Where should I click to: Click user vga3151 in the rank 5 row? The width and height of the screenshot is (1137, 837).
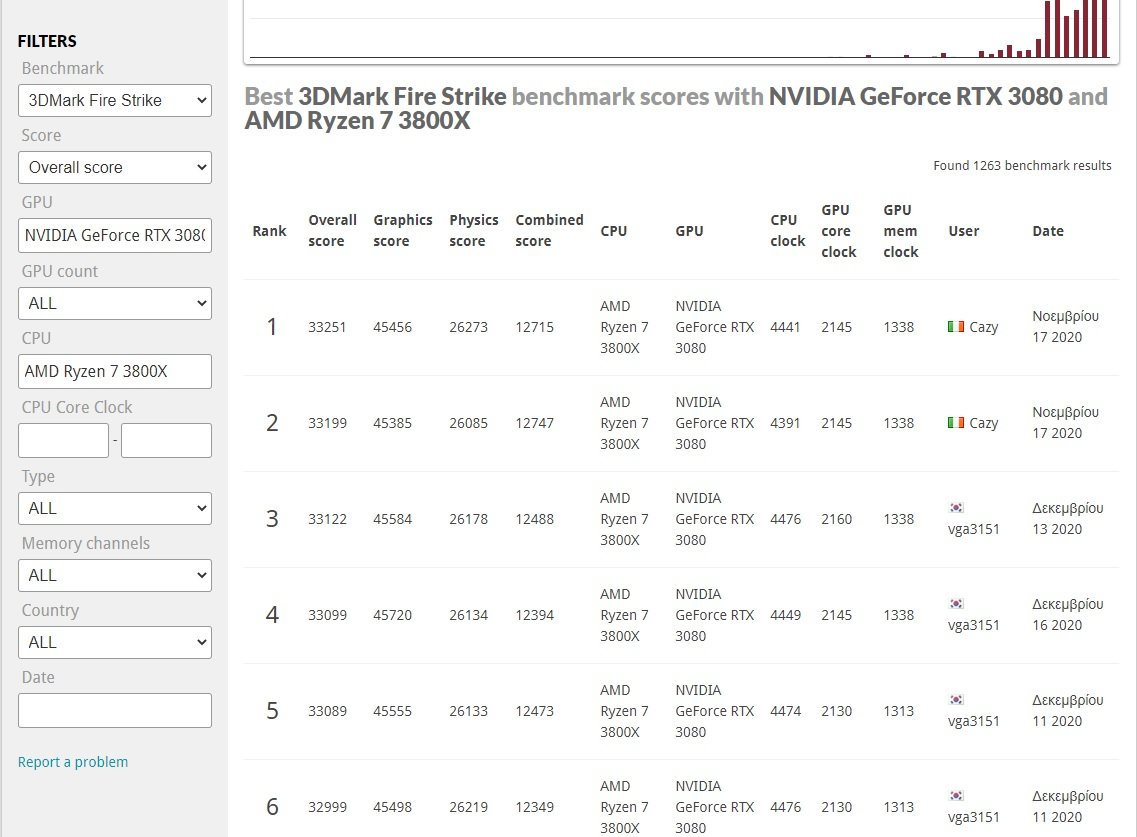[973, 721]
